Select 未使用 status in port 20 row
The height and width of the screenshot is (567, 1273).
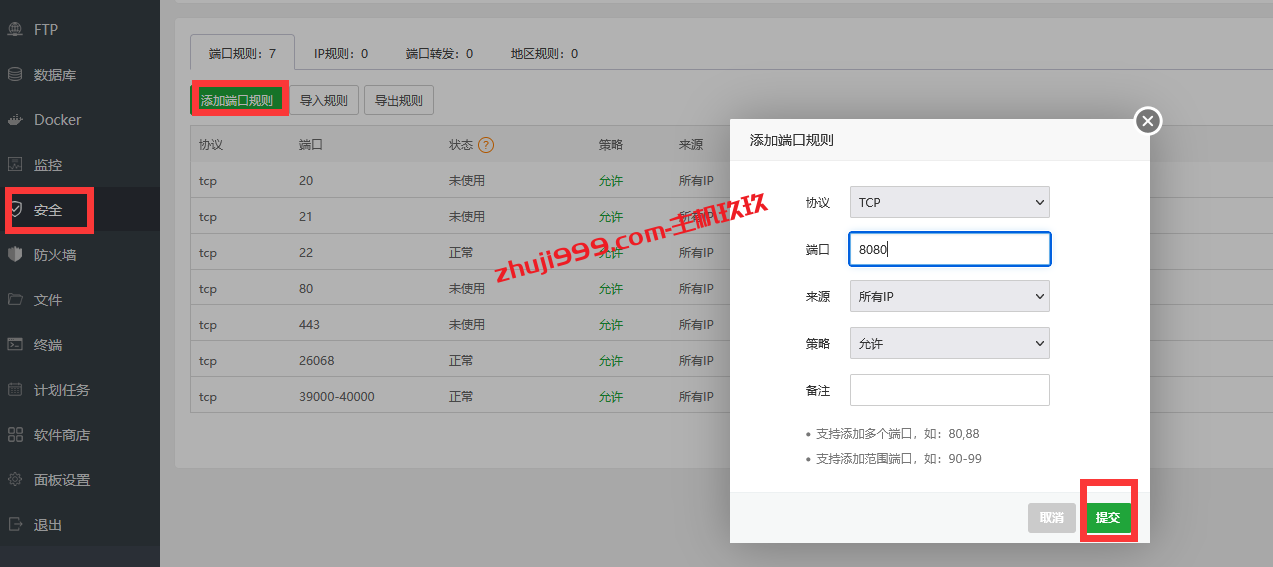[467, 180]
